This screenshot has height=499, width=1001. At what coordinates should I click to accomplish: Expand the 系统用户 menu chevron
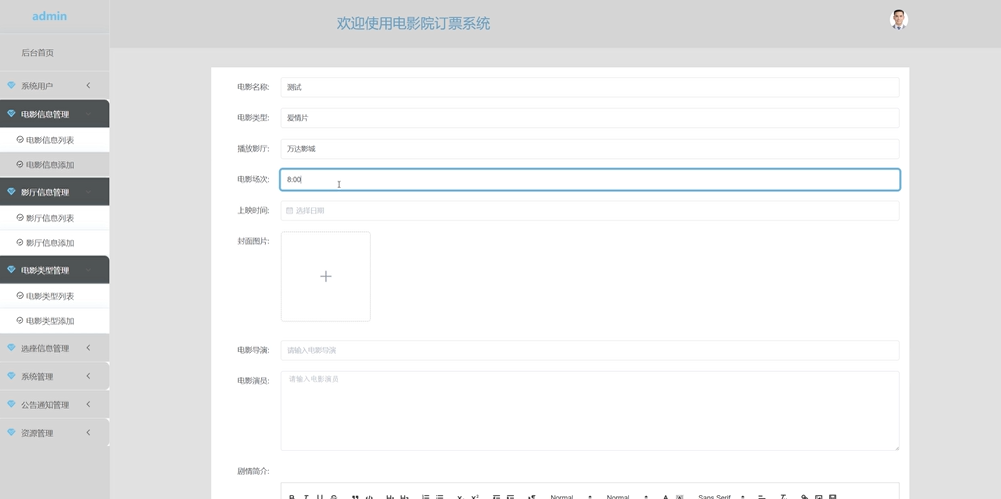click(88, 85)
